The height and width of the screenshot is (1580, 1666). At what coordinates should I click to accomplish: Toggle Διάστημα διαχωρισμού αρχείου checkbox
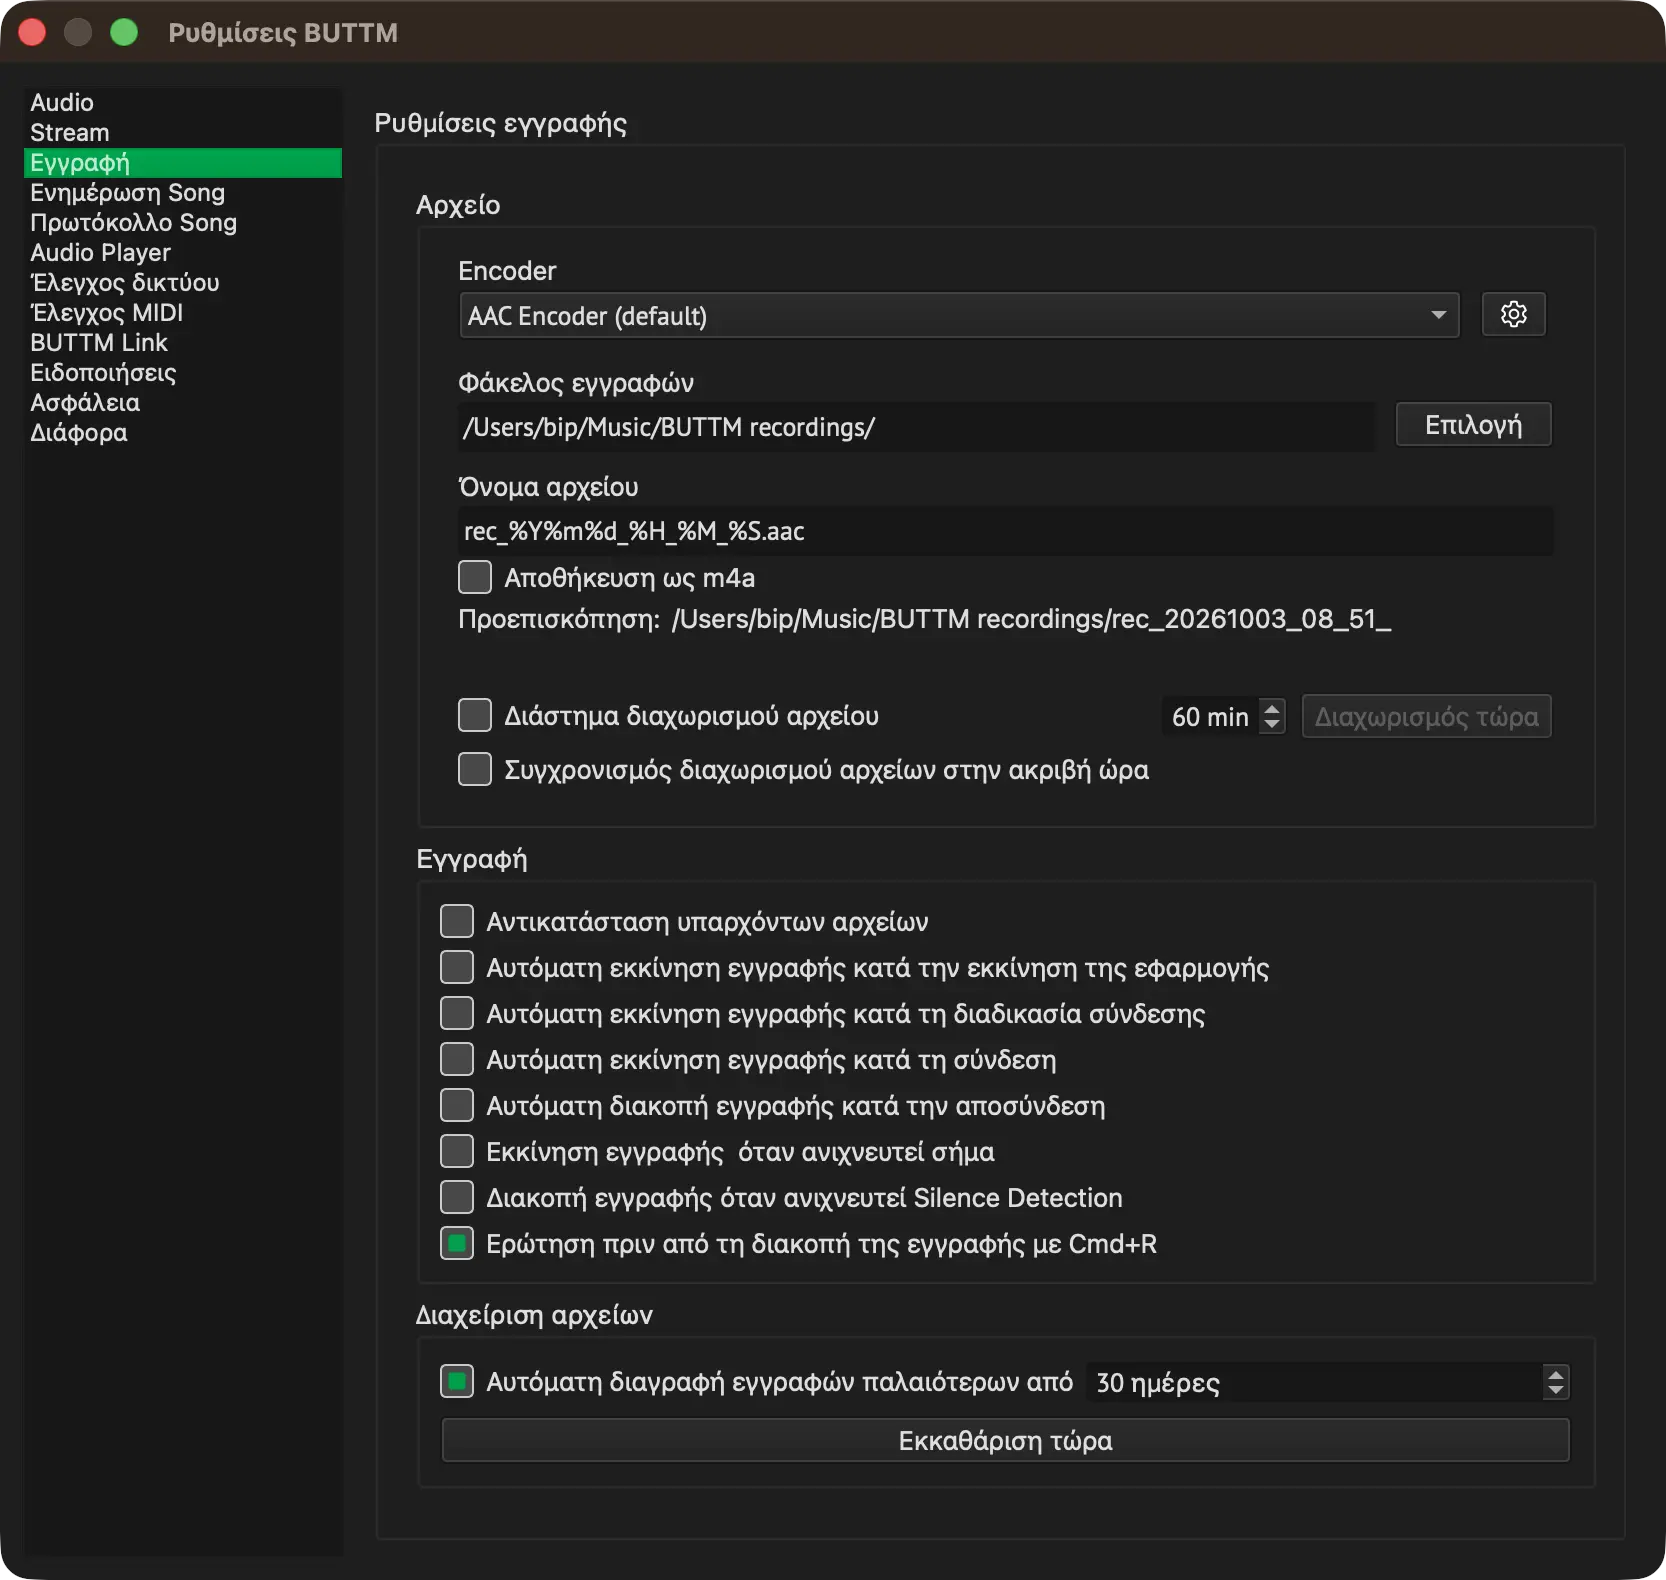[x=475, y=715]
